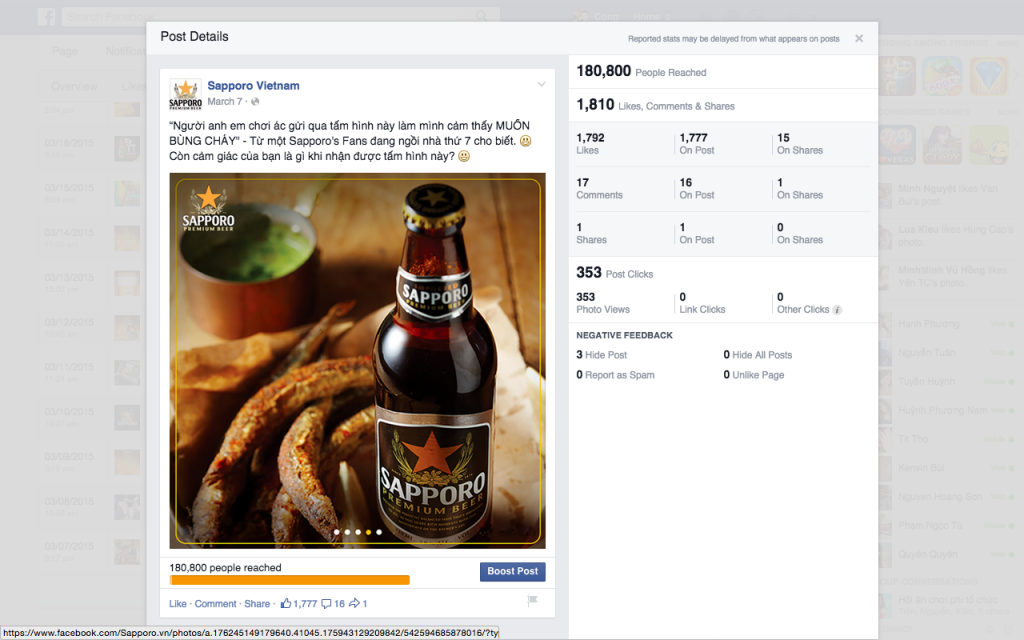Click the comment bubble icon beside 16
This screenshot has width=1024, height=640.
coord(327,603)
